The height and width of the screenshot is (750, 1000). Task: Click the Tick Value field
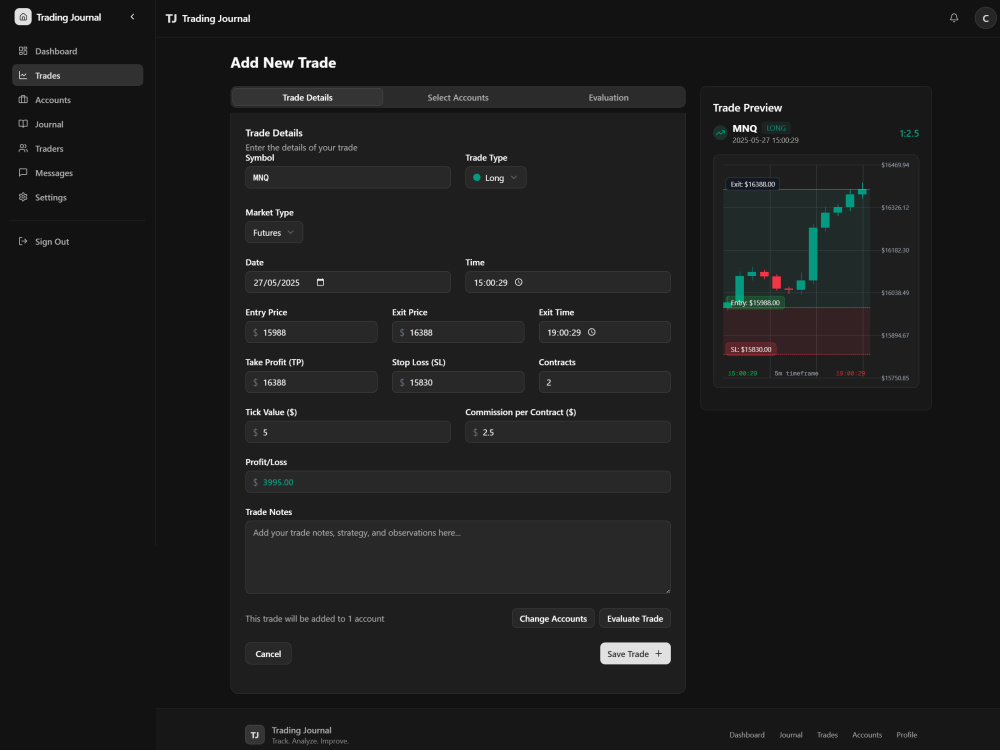tap(348, 432)
